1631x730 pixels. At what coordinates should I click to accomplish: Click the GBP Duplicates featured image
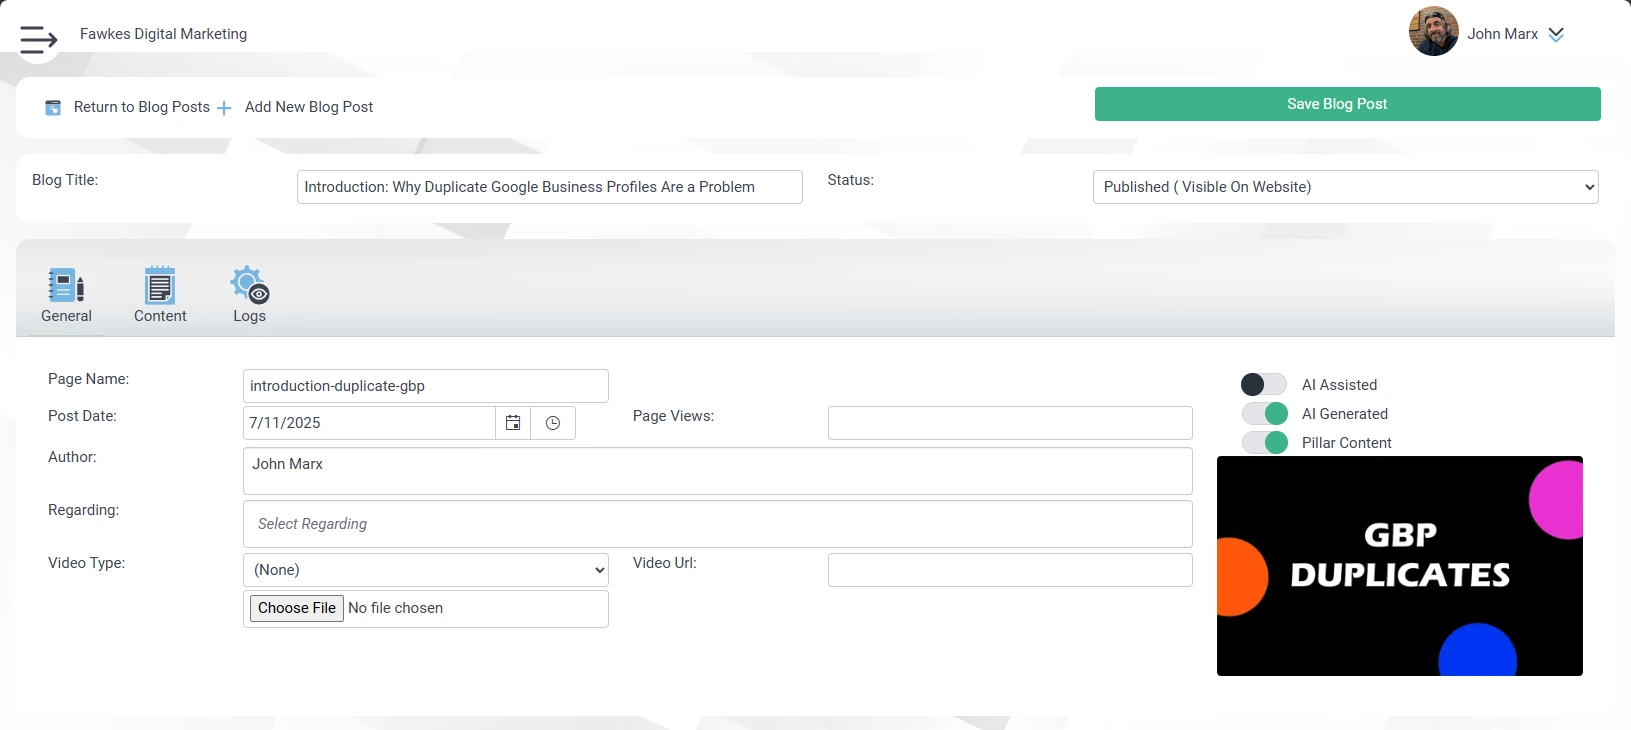1399,566
